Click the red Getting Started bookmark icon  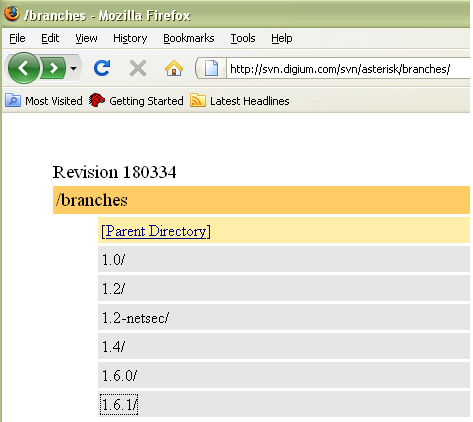coord(97,100)
